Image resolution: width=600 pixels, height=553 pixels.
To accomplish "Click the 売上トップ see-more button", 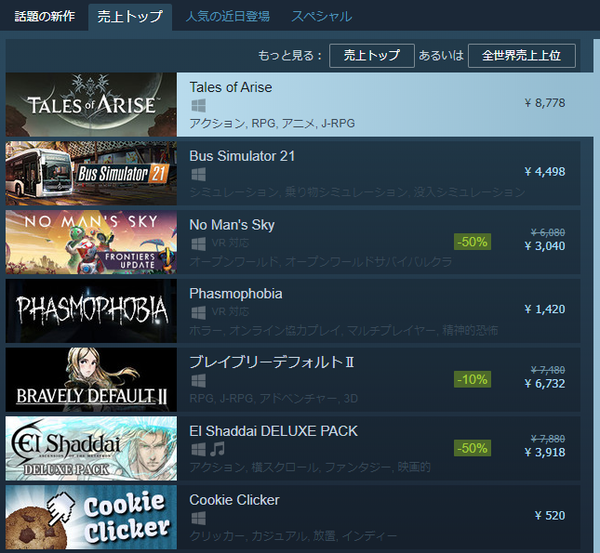I will click(x=372, y=56).
